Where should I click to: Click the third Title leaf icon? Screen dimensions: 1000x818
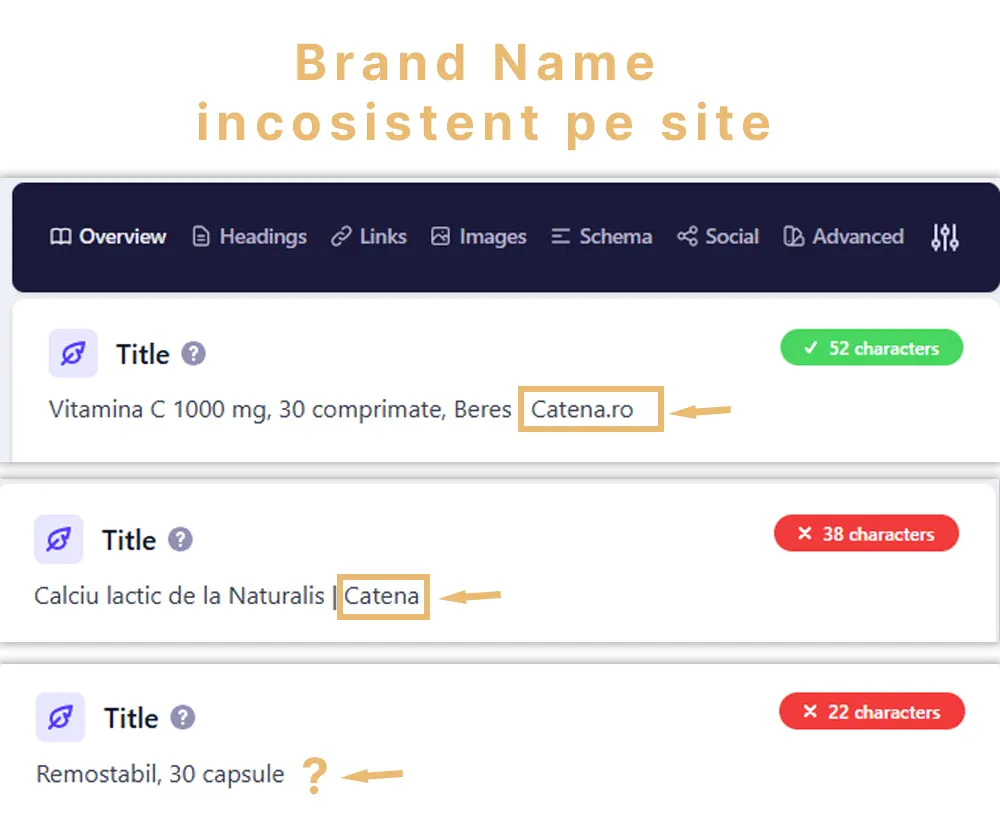tap(61, 718)
